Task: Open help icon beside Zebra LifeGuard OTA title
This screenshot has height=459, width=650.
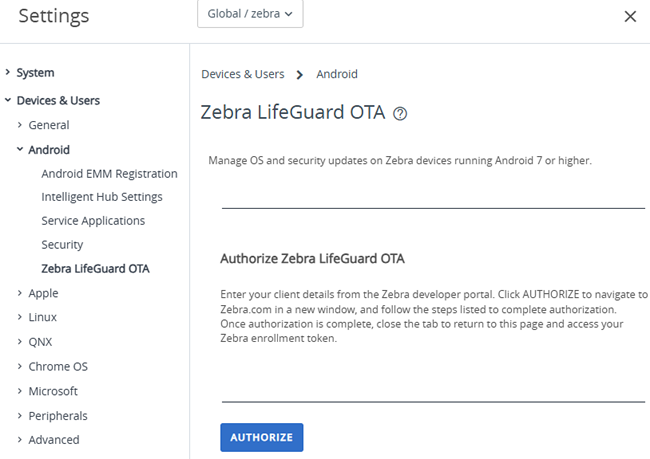Action: pos(400,114)
